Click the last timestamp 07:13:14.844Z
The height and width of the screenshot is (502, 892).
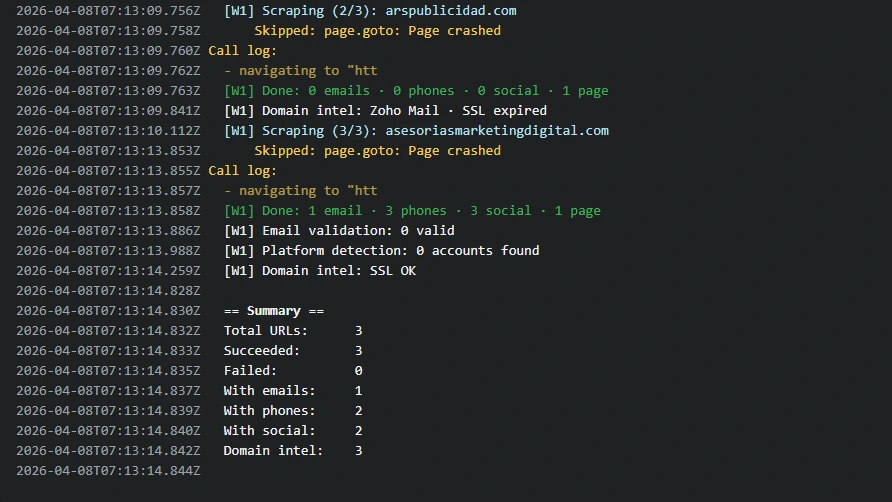(x=108, y=471)
